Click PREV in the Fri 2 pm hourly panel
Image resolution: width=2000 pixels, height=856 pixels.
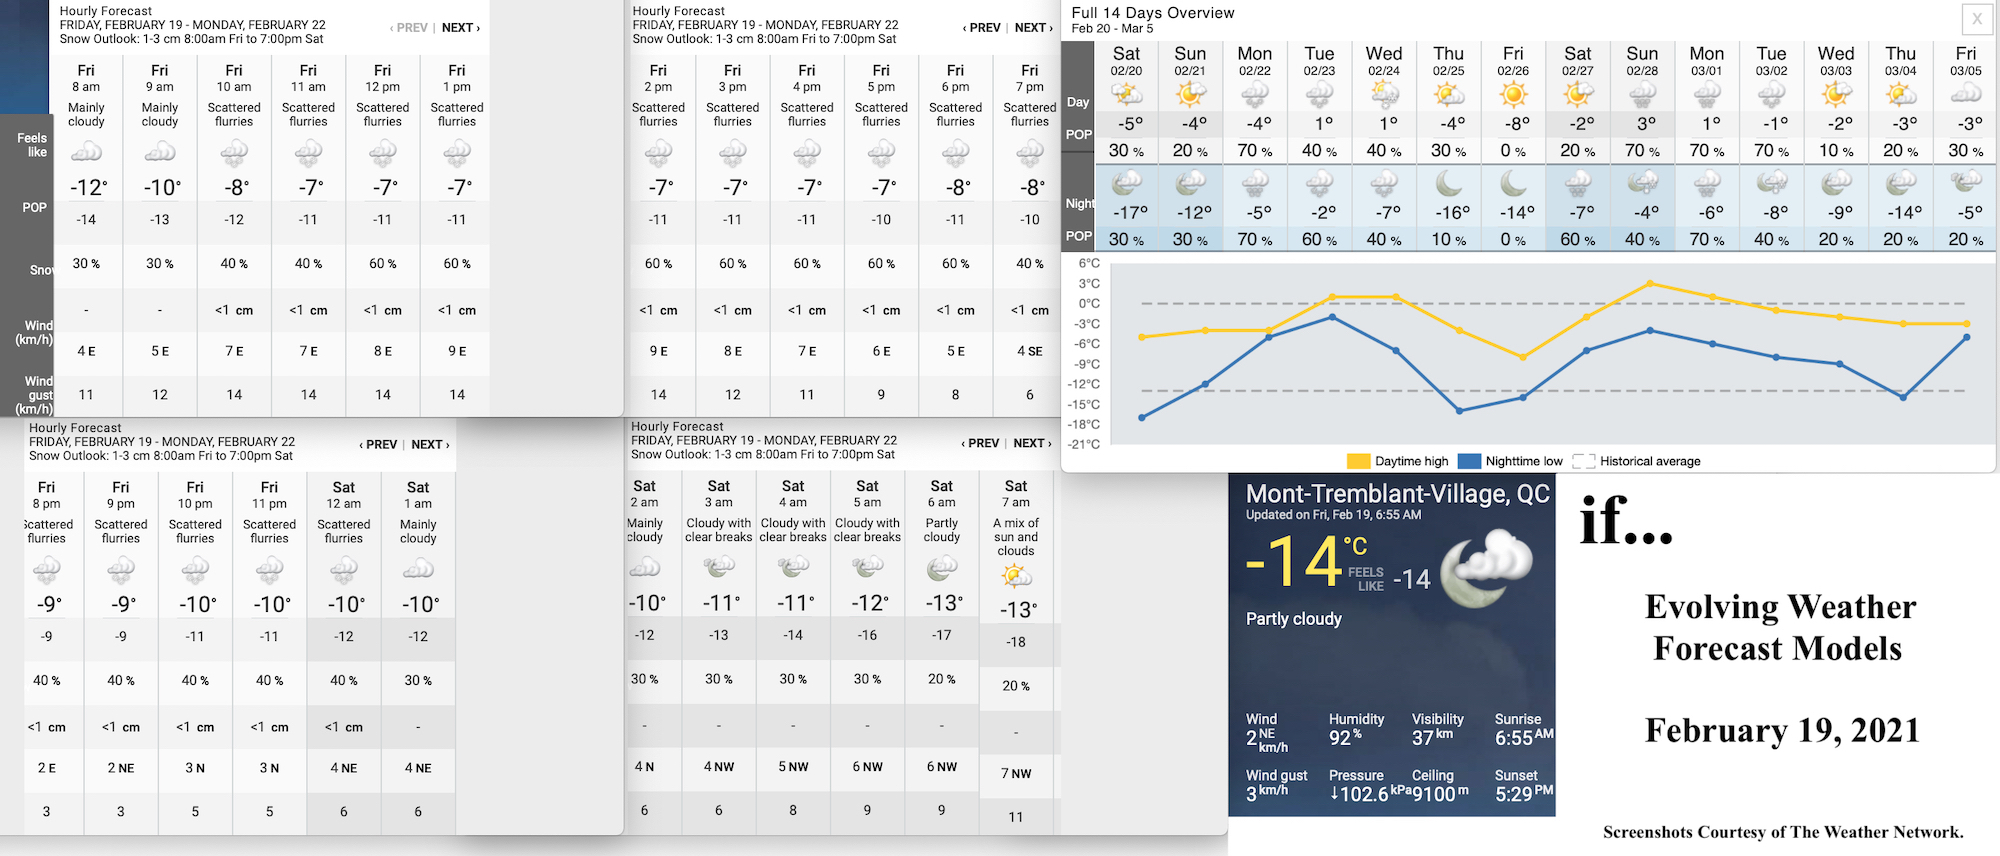pos(982,28)
